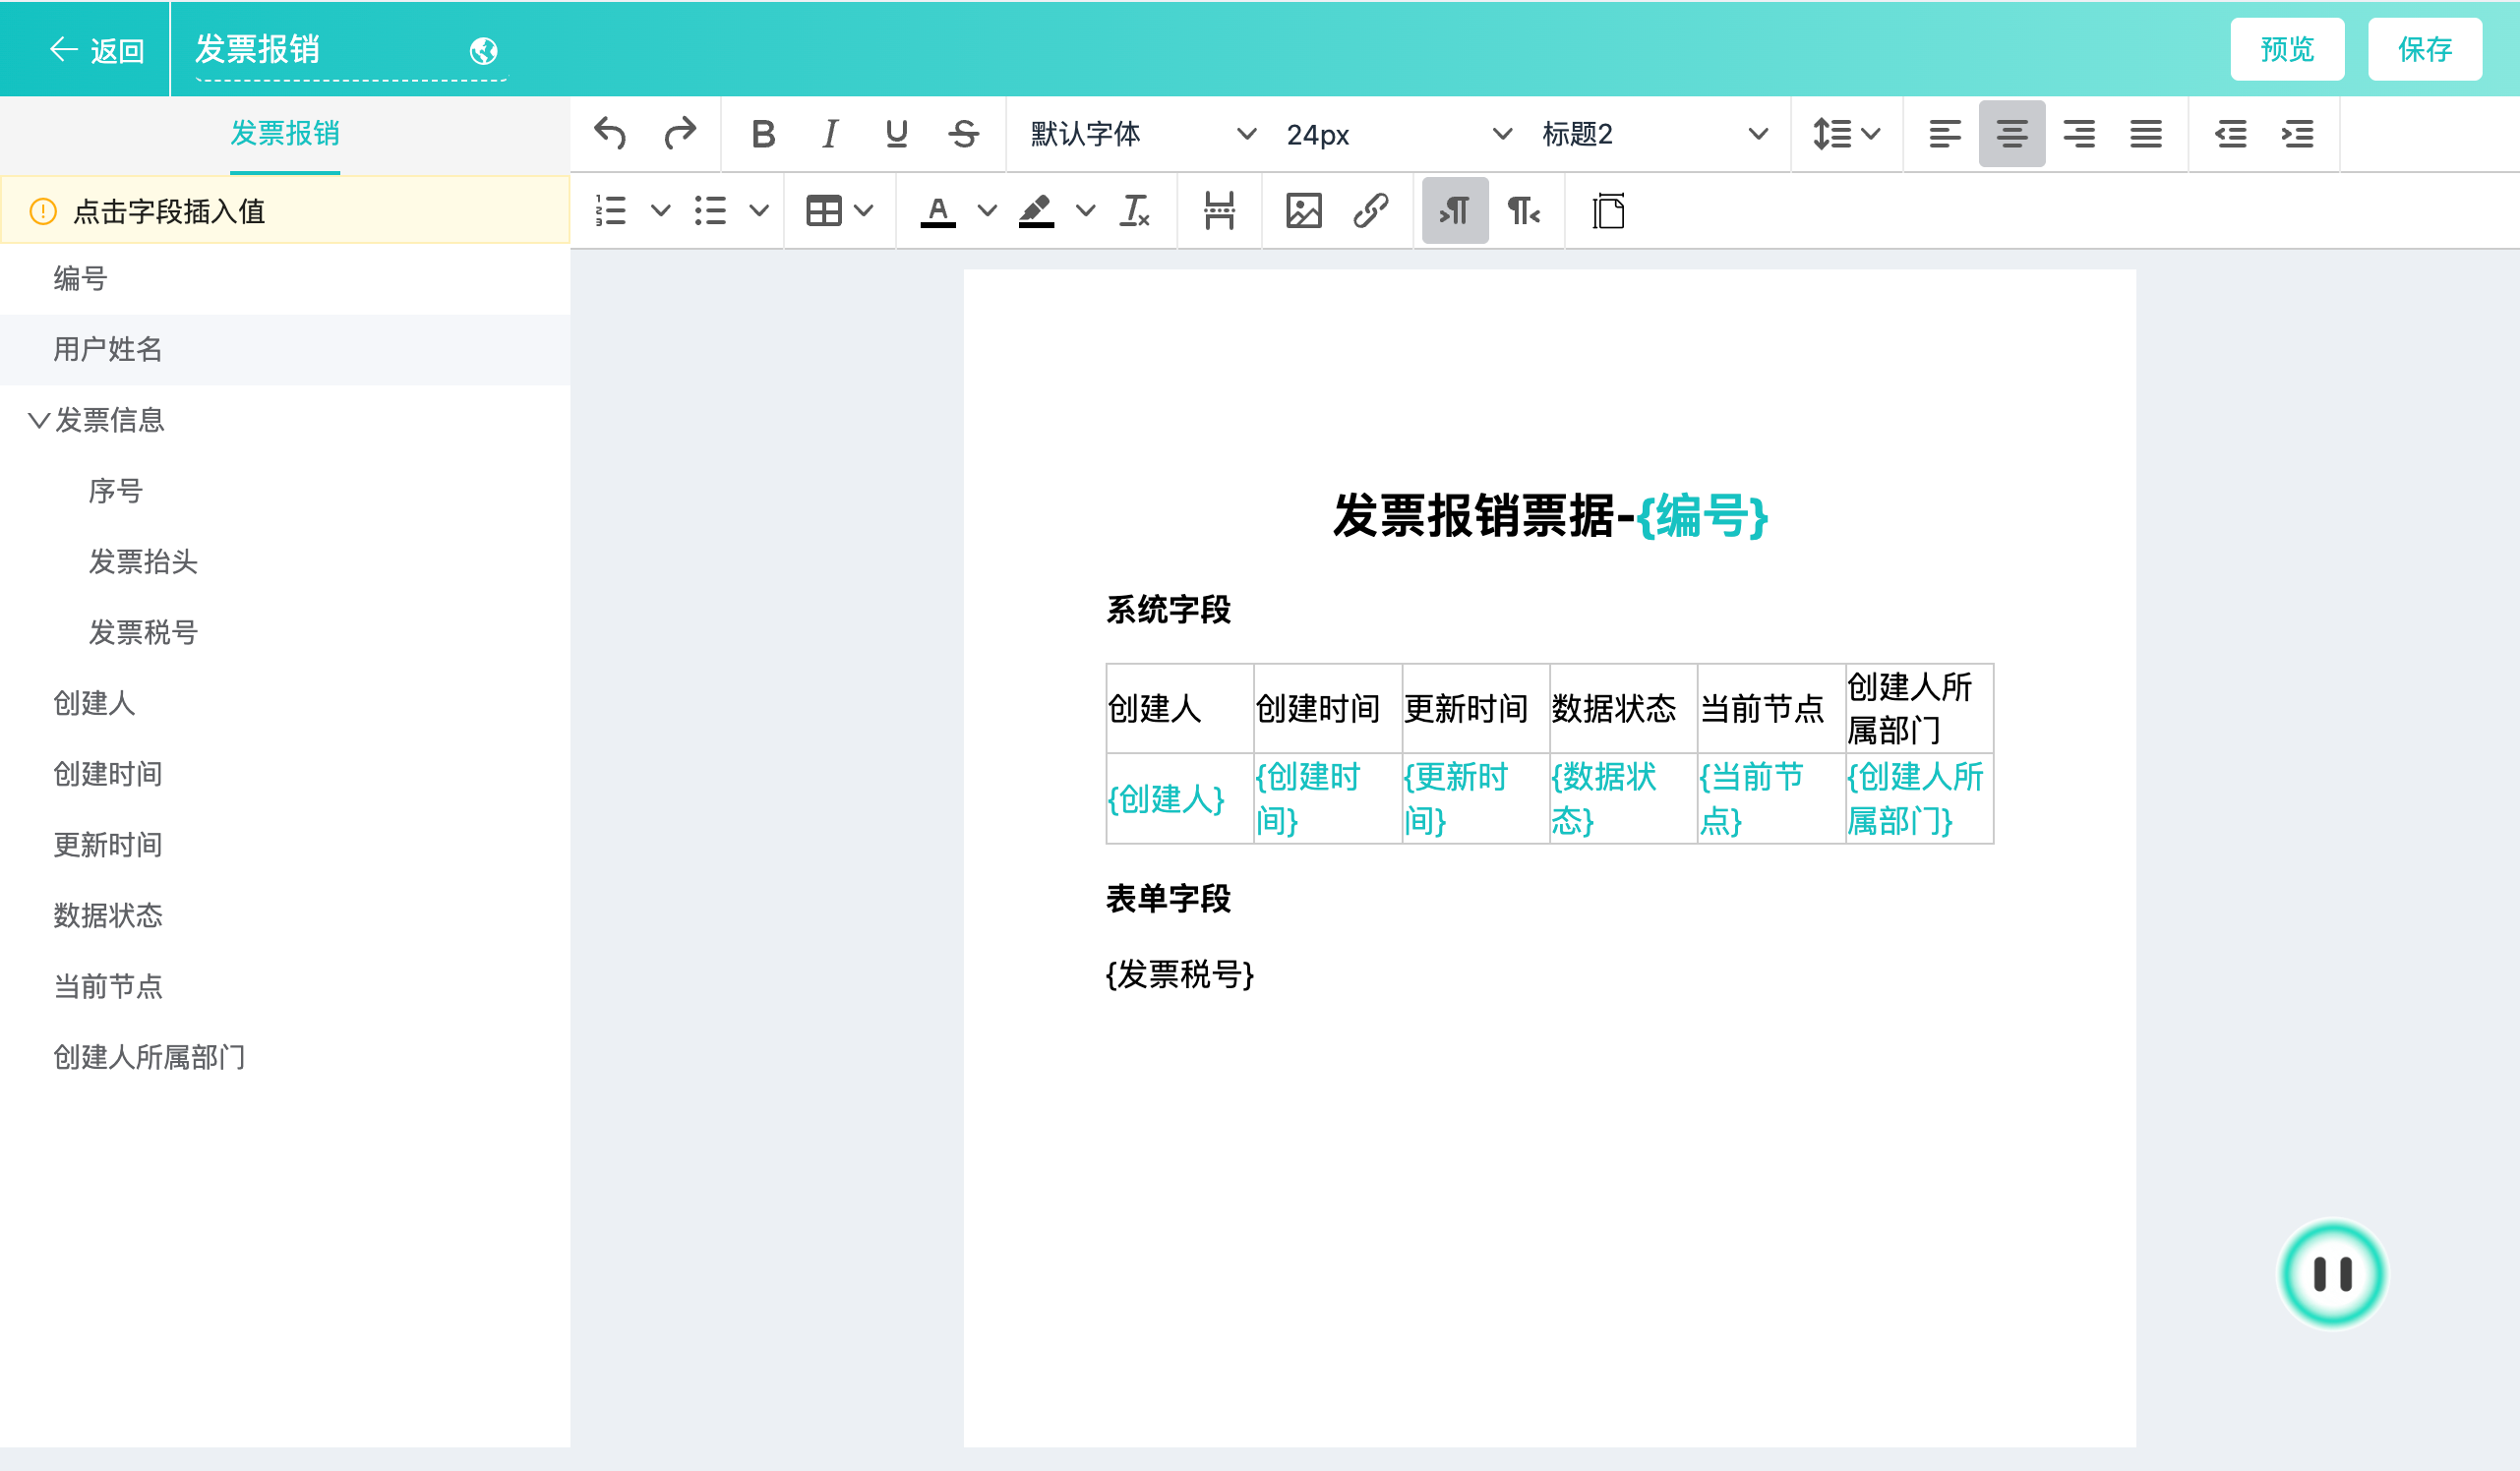Click the 保存 save button
This screenshot has height=1471, width=2520.
[x=2425, y=49]
